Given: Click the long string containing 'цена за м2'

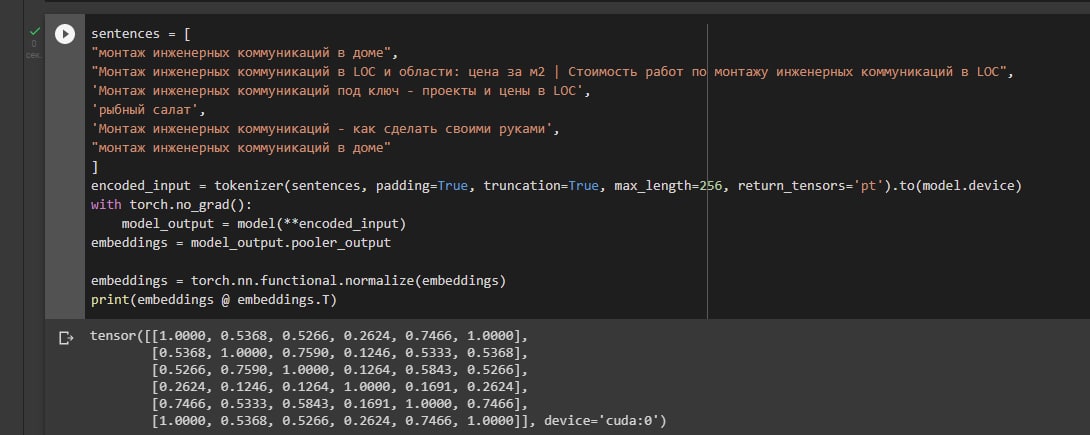Looking at the screenshot, I should [x=550, y=72].
